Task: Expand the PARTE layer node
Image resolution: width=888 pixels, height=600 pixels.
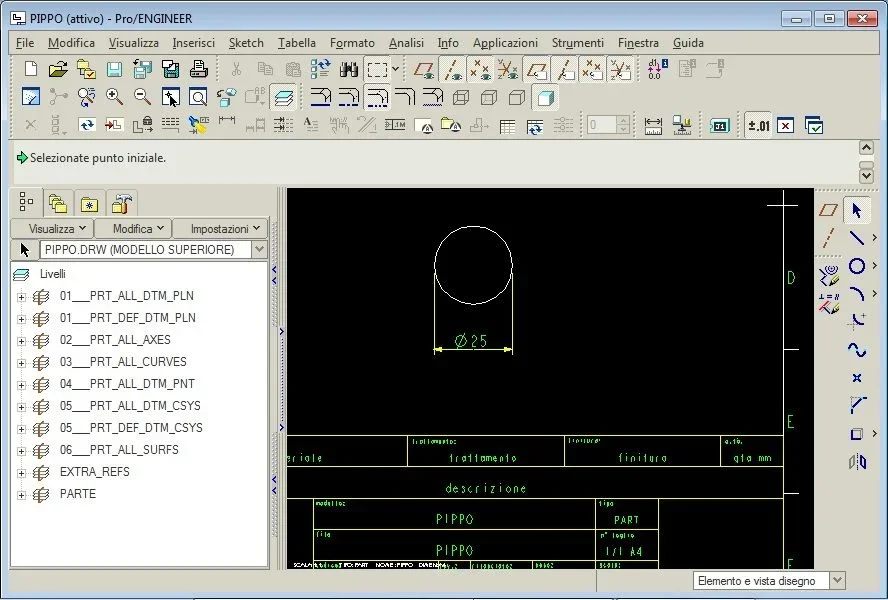Action: click(22, 496)
